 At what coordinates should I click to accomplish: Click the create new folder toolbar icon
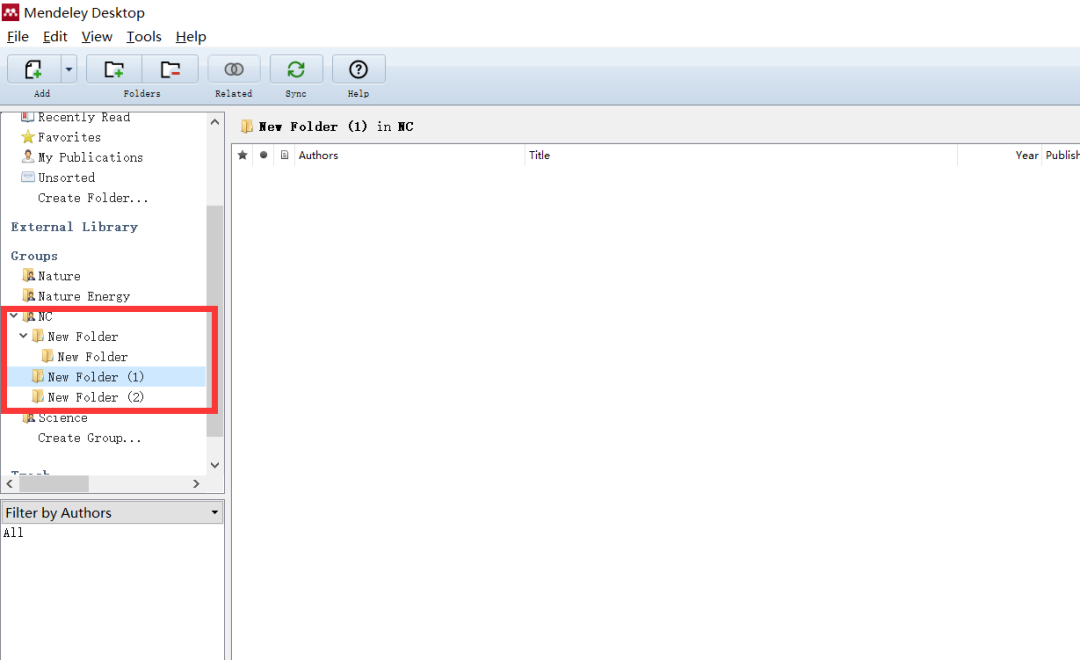(114, 70)
